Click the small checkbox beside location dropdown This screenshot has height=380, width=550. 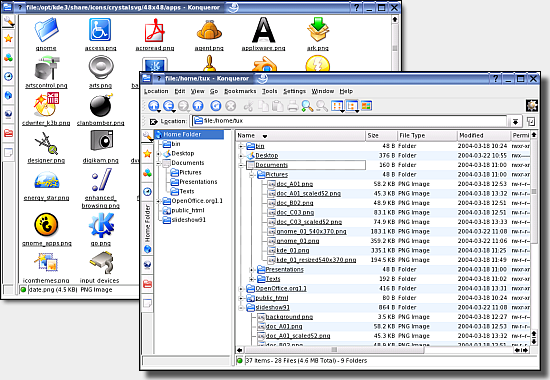(x=531, y=121)
